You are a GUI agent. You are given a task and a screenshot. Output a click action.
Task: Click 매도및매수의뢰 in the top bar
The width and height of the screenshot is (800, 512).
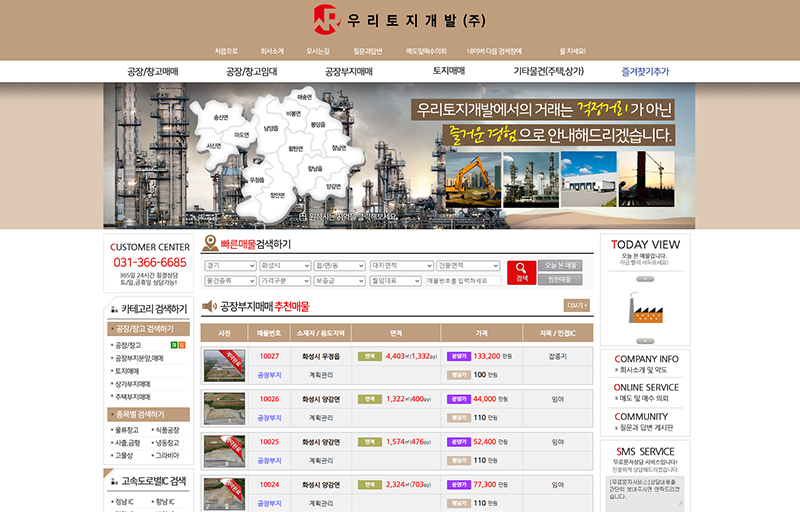[426, 51]
